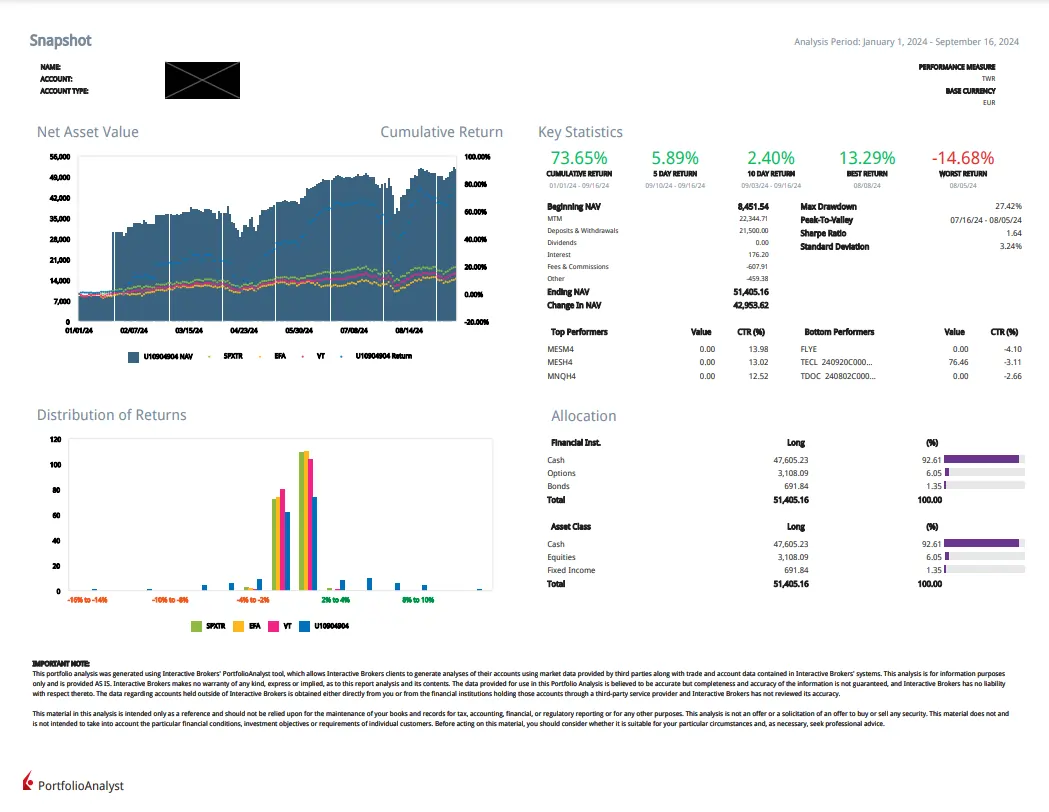Screen dimensions: 1049x812
Task: Select VT legend marker under Net Asset Value chart
Action: pos(303,355)
